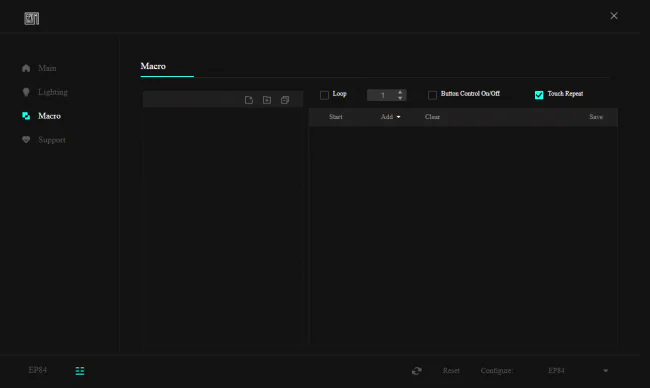Go to Main page
Image resolution: width=650 pixels, height=388 pixels.
(x=47, y=68)
